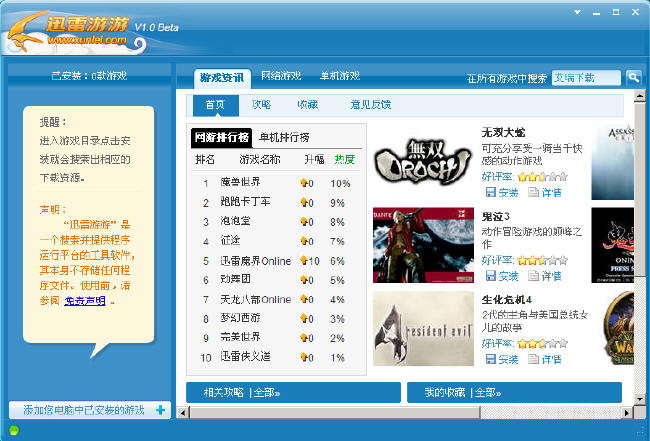Screen dimensions: 650x441
Task: Click the vertical scrollbar down arrow
Action: pyautogui.click(x=640, y=399)
